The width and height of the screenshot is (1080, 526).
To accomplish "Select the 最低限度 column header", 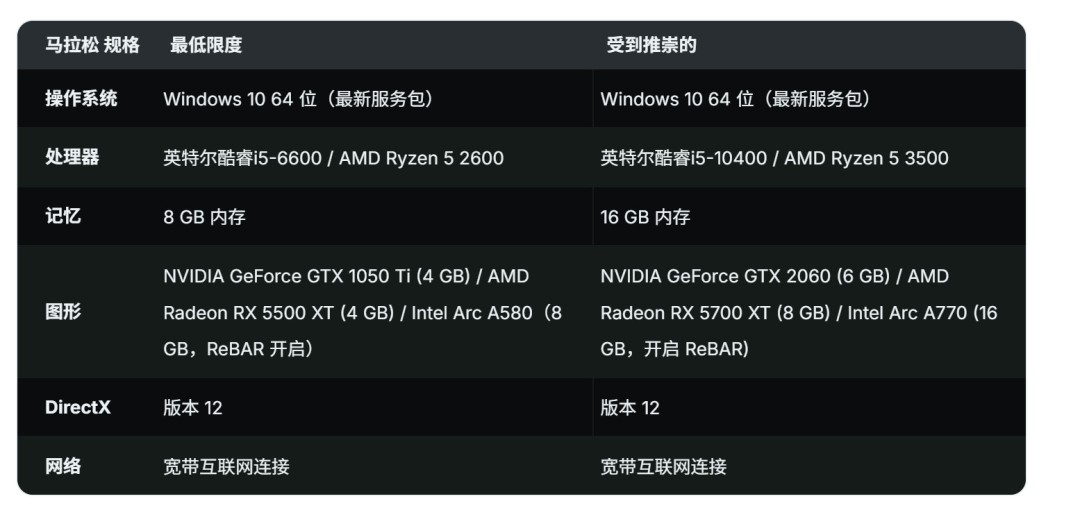I will (206, 45).
